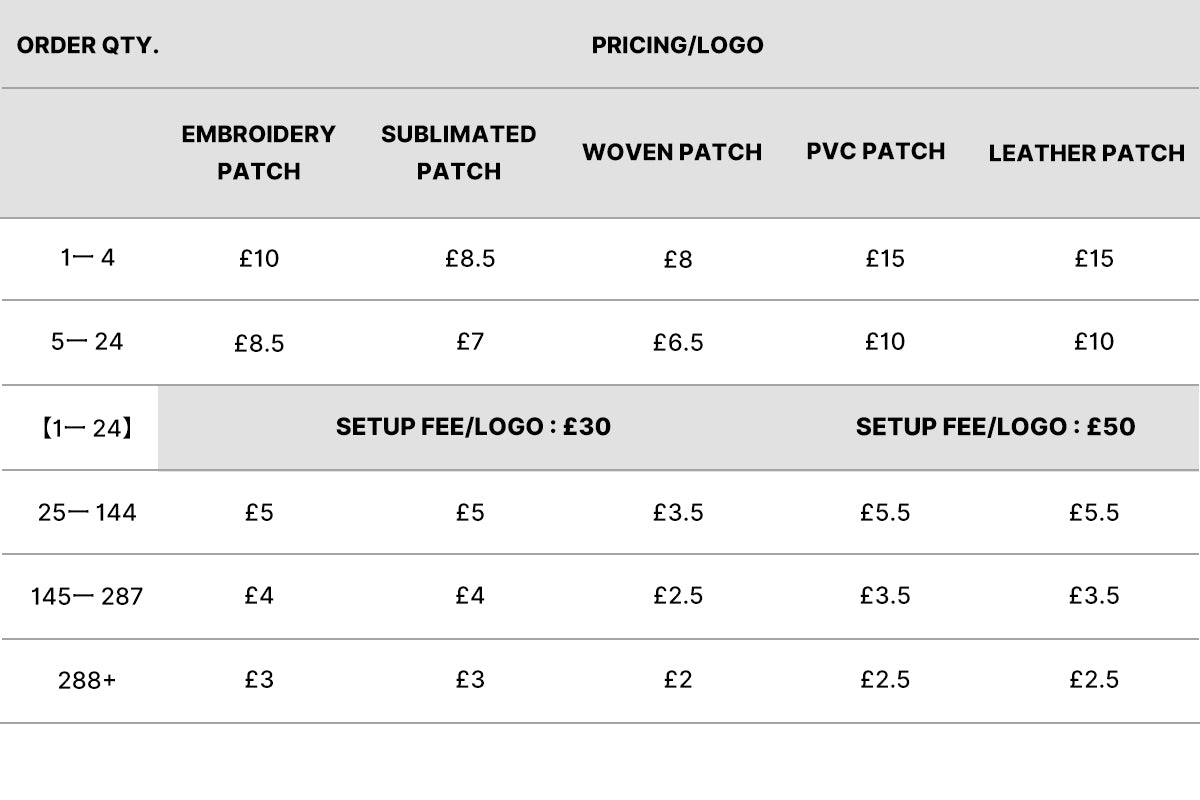Image resolution: width=1200 pixels, height=800 pixels.
Task: Click the 25—144 quantity row label
Action: (x=87, y=513)
